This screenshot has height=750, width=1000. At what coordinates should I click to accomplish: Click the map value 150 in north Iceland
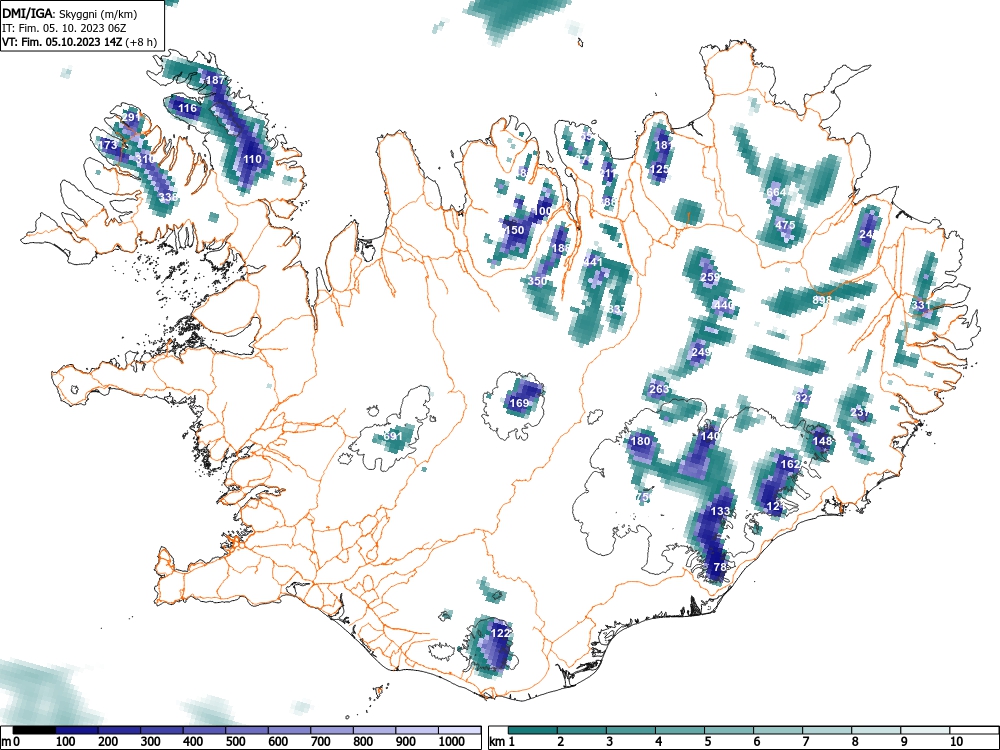(x=514, y=230)
